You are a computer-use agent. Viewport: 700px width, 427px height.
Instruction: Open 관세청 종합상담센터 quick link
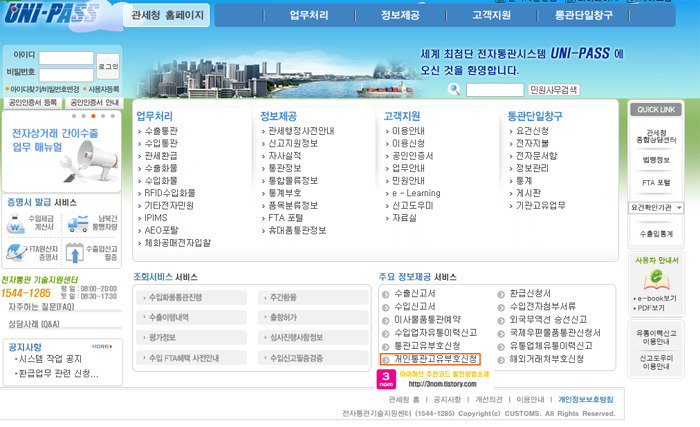656,136
